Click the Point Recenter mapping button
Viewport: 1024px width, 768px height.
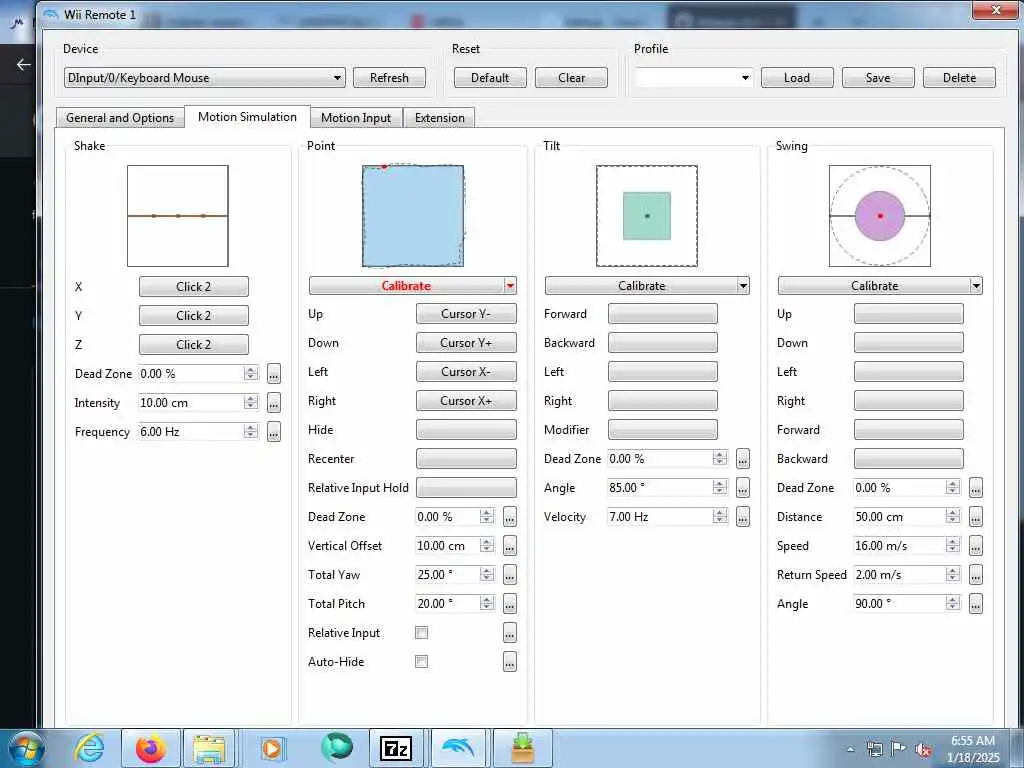(466, 458)
